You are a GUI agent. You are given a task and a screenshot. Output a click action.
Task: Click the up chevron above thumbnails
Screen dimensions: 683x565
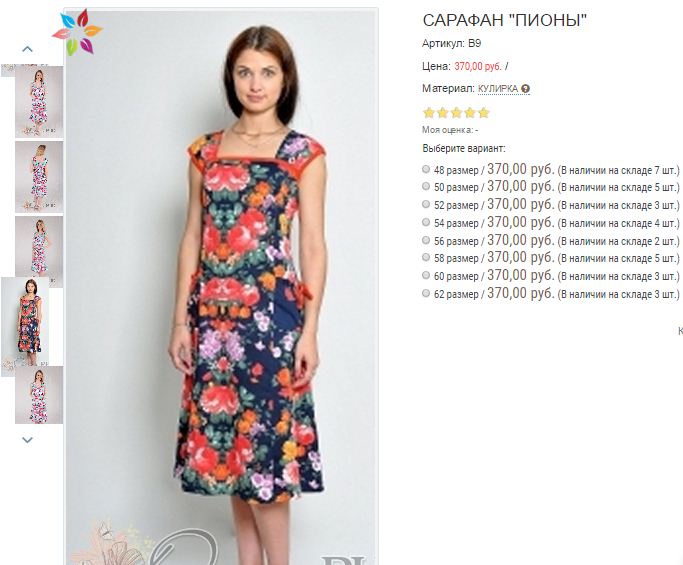tap(27, 49)
